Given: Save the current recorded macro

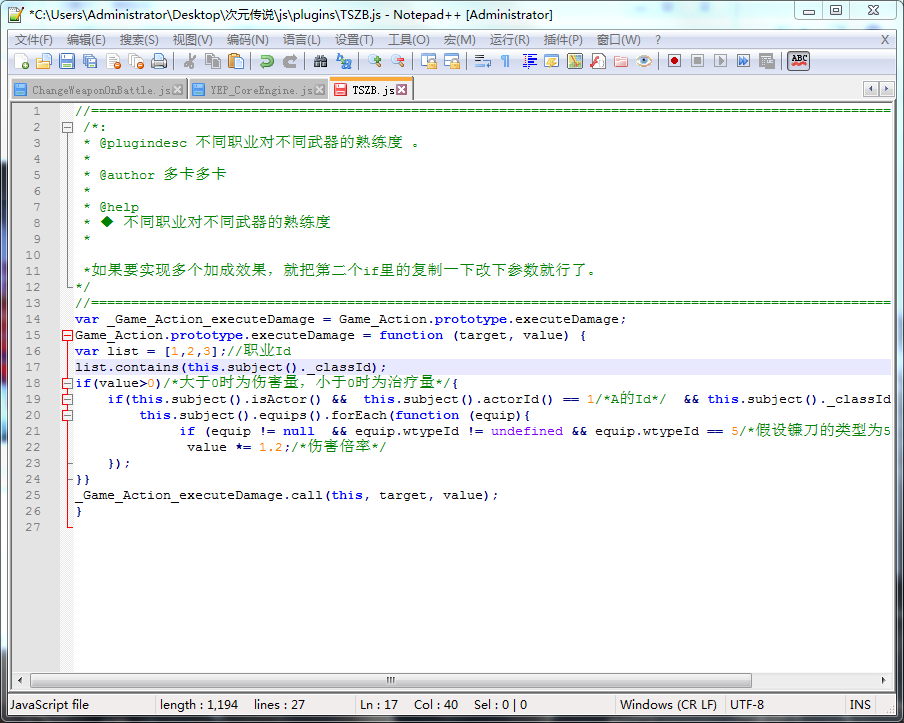Looking at the screenshot, I should pyautogui.click(x=767, y=61).
